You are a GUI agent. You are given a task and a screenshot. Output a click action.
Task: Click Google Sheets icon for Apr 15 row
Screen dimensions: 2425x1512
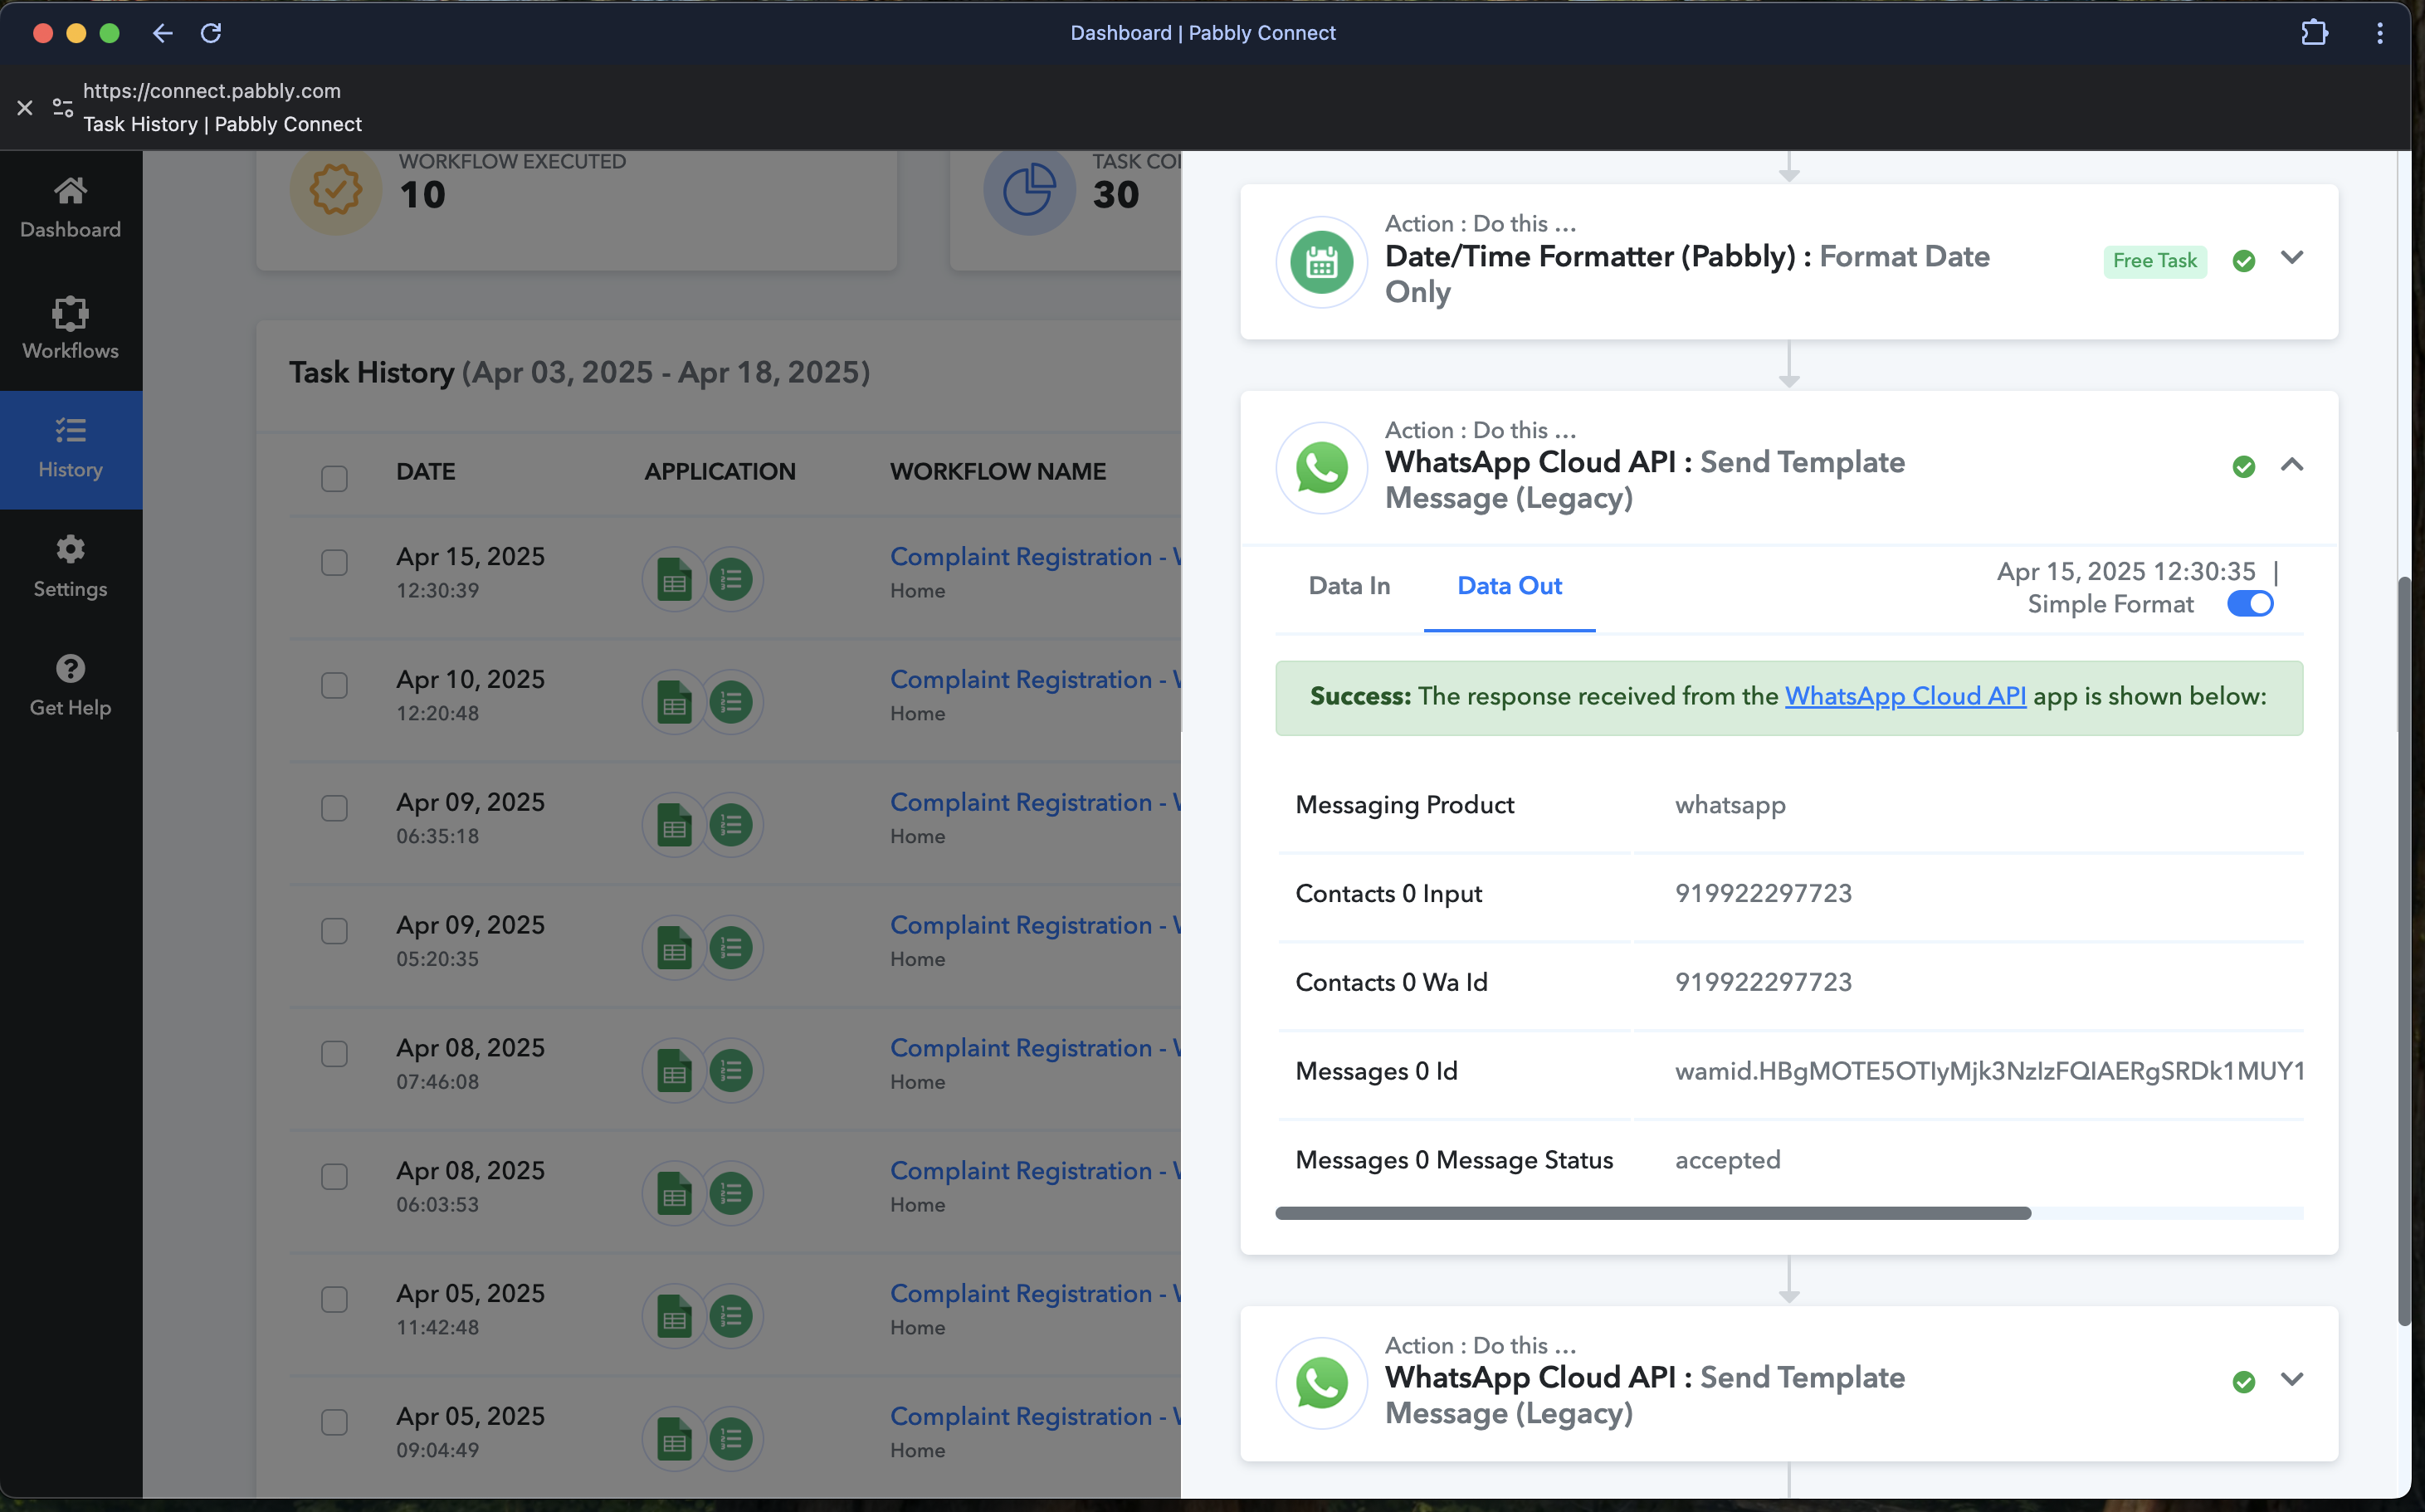click(x=674, y=580)
